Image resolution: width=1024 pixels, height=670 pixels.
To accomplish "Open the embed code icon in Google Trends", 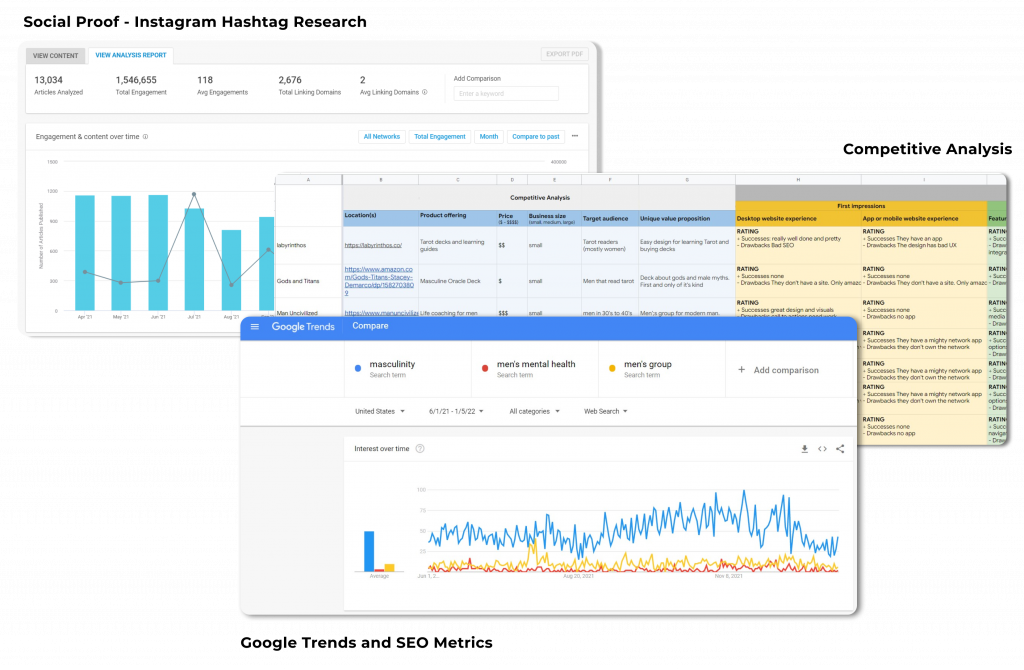I will 822,449.
